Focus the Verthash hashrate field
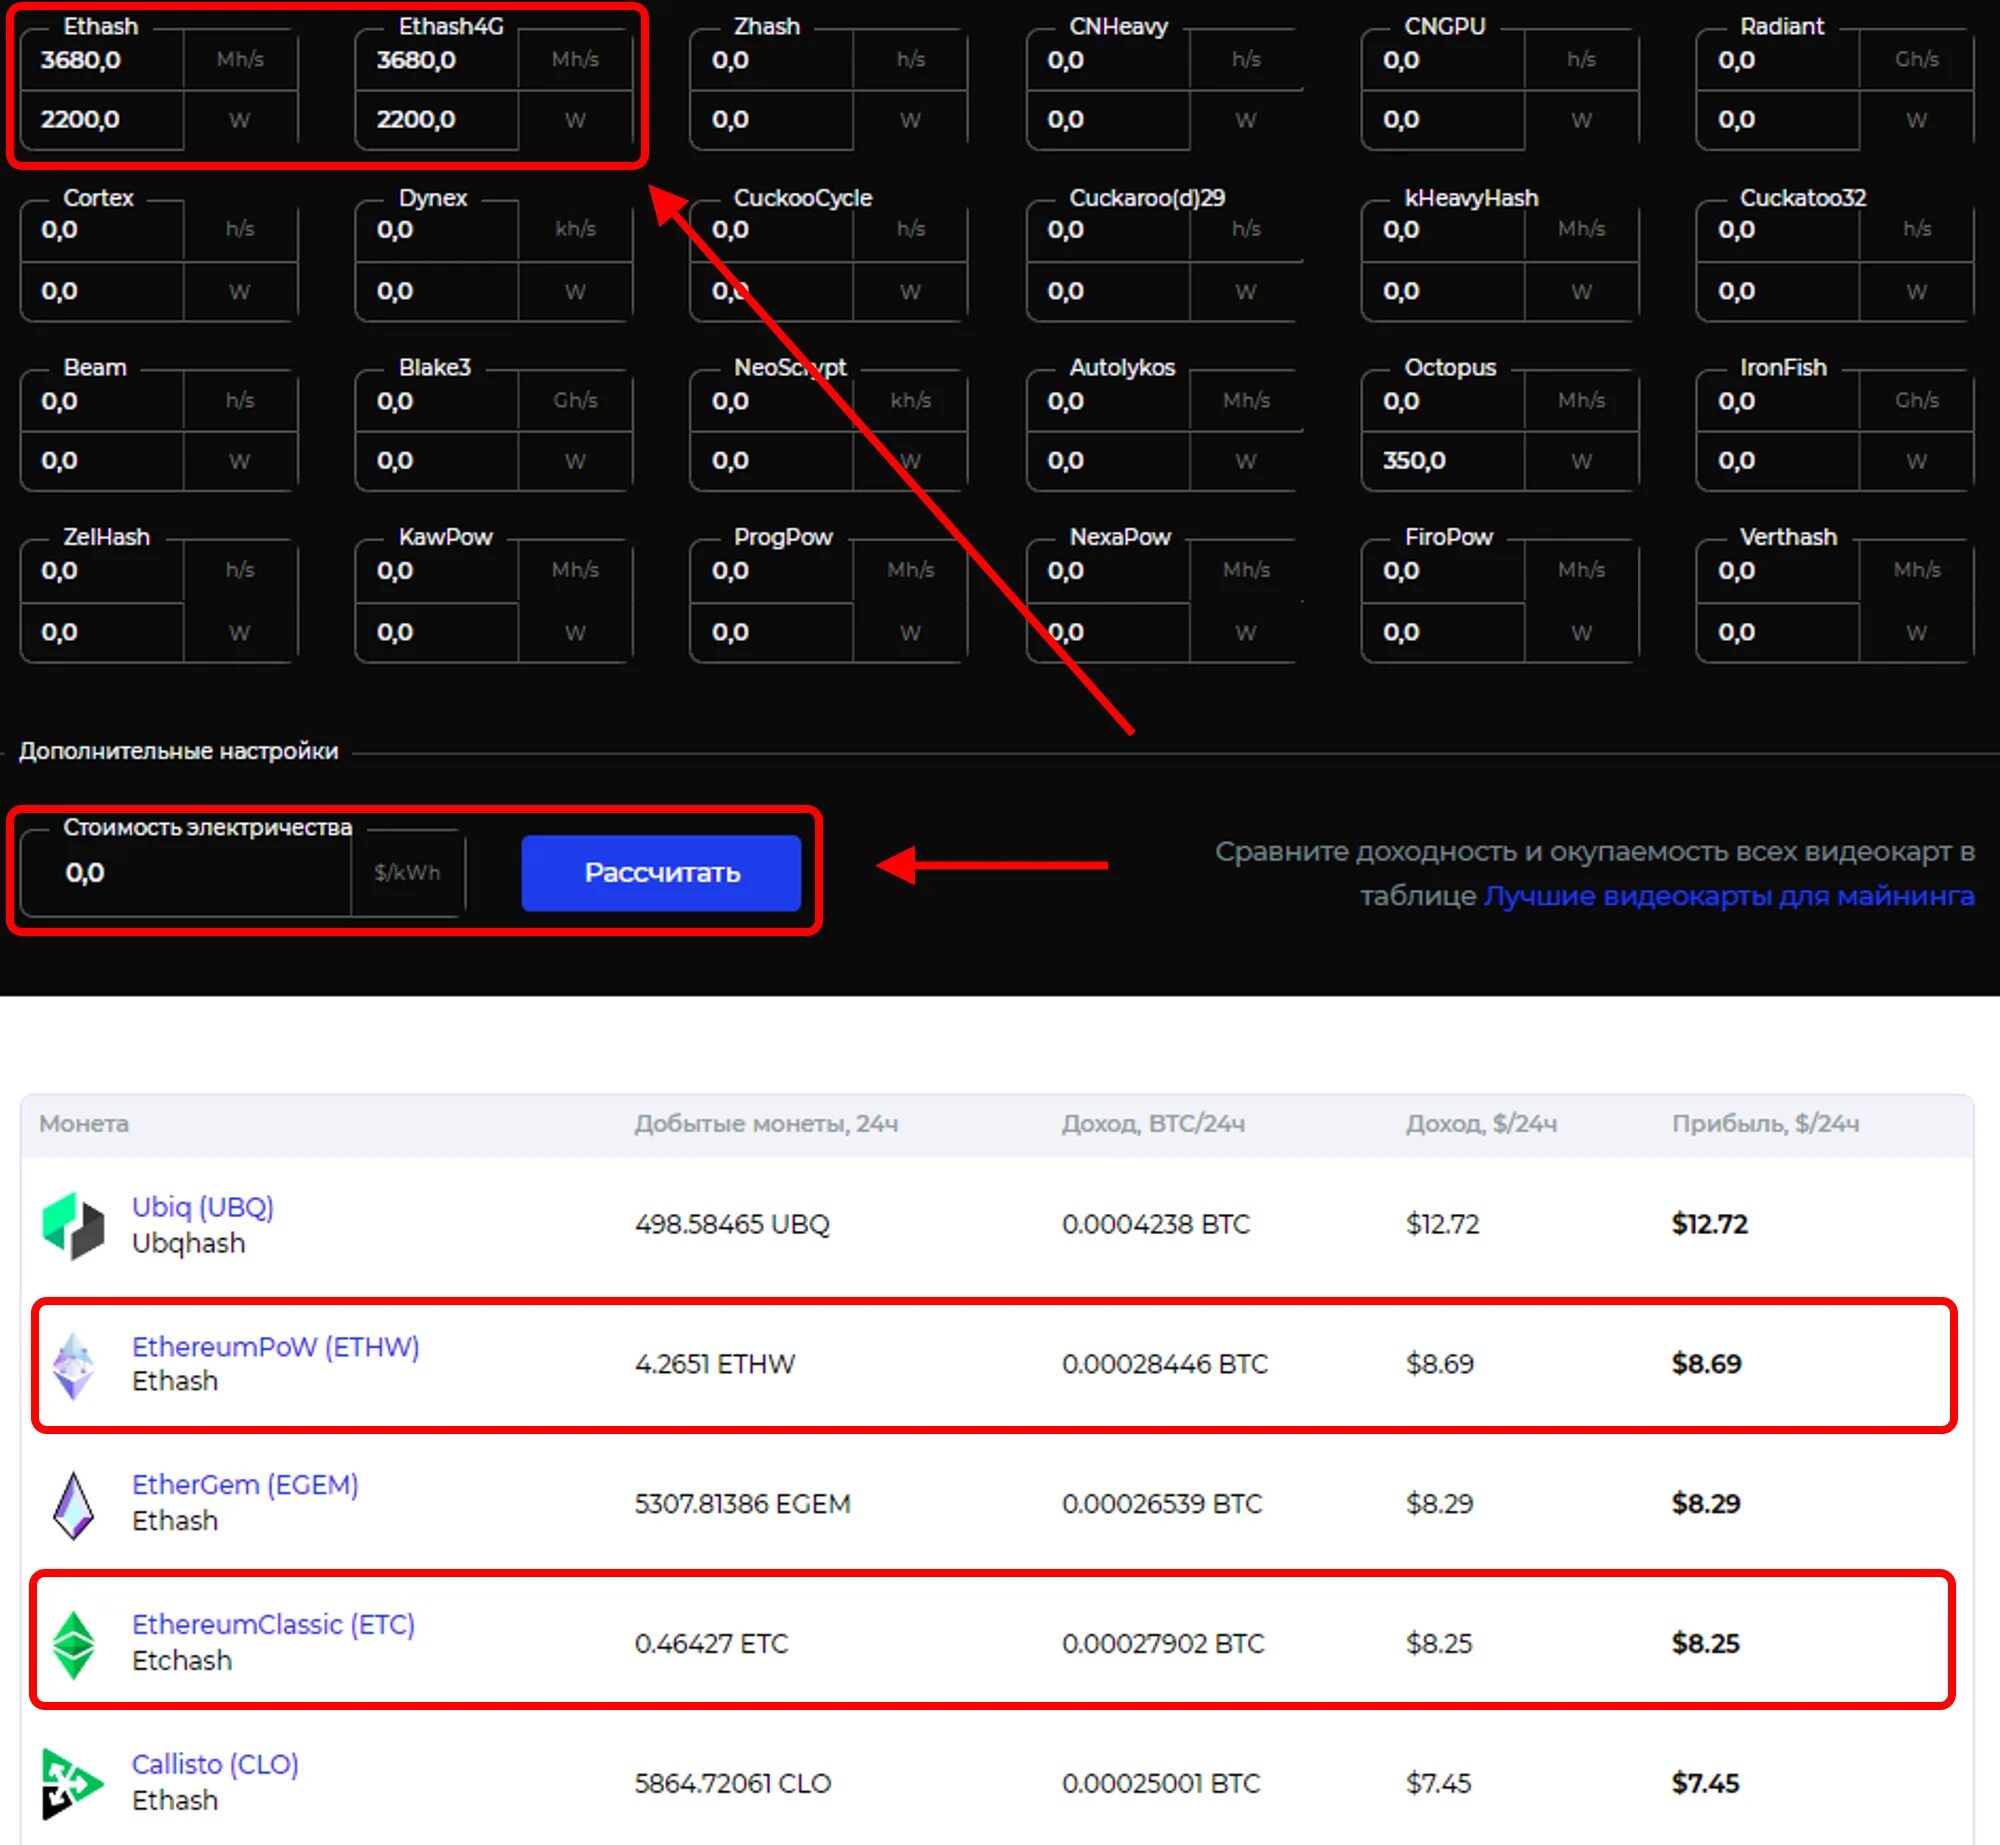The height and width of the screenshot is (1845, 2000). pos(1779,572)
